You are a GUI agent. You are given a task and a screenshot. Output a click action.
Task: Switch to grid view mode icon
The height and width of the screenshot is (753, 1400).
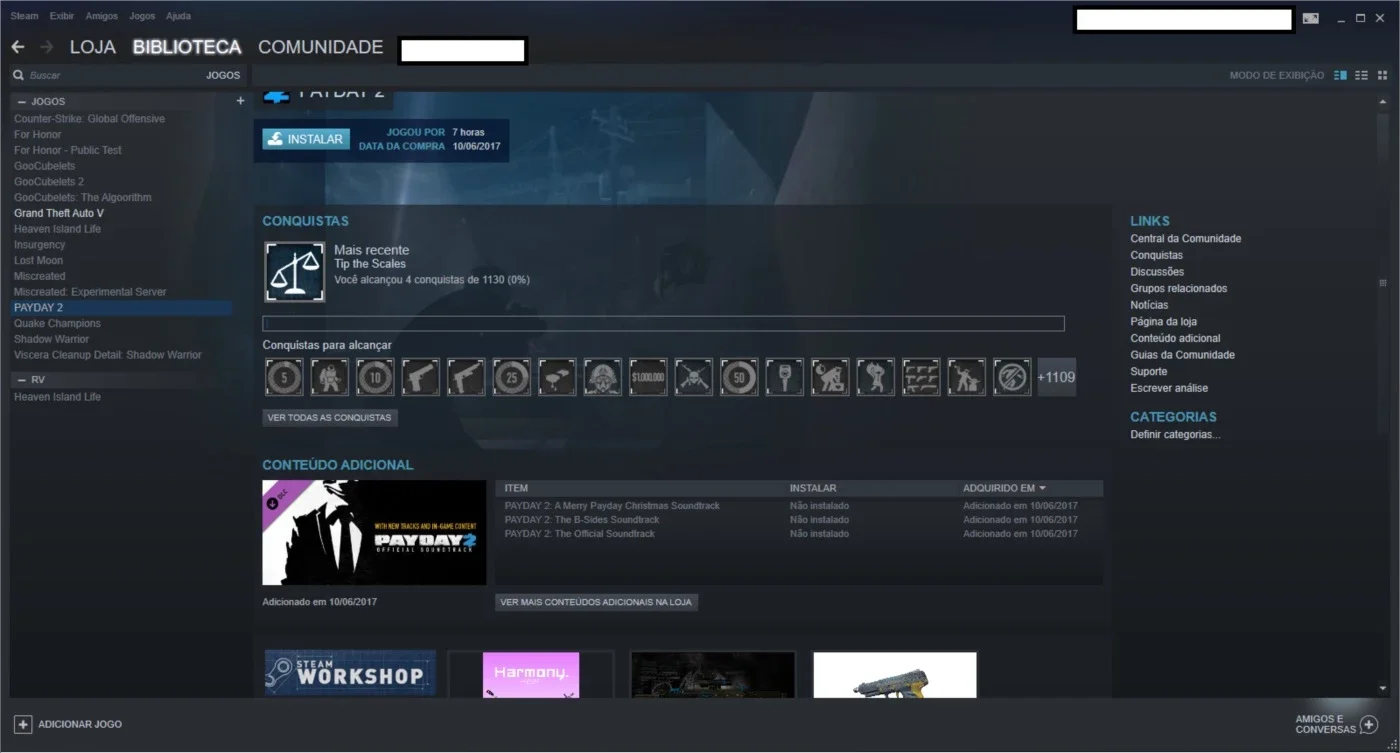1383,75
